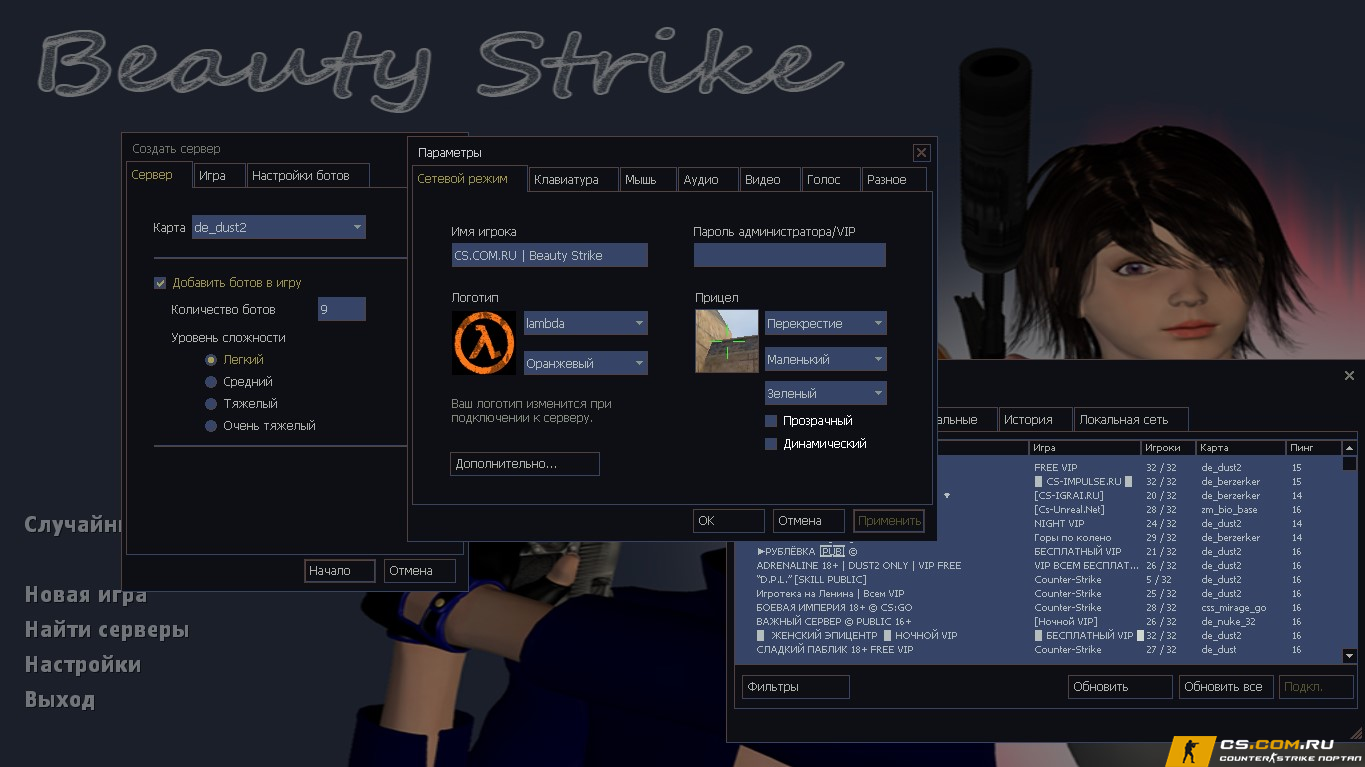This screenshot has width=1365, height=767.
Task: Select the "D.P.L." [SKILL PUBLIC] server
Action: (x=1038, y=580)
